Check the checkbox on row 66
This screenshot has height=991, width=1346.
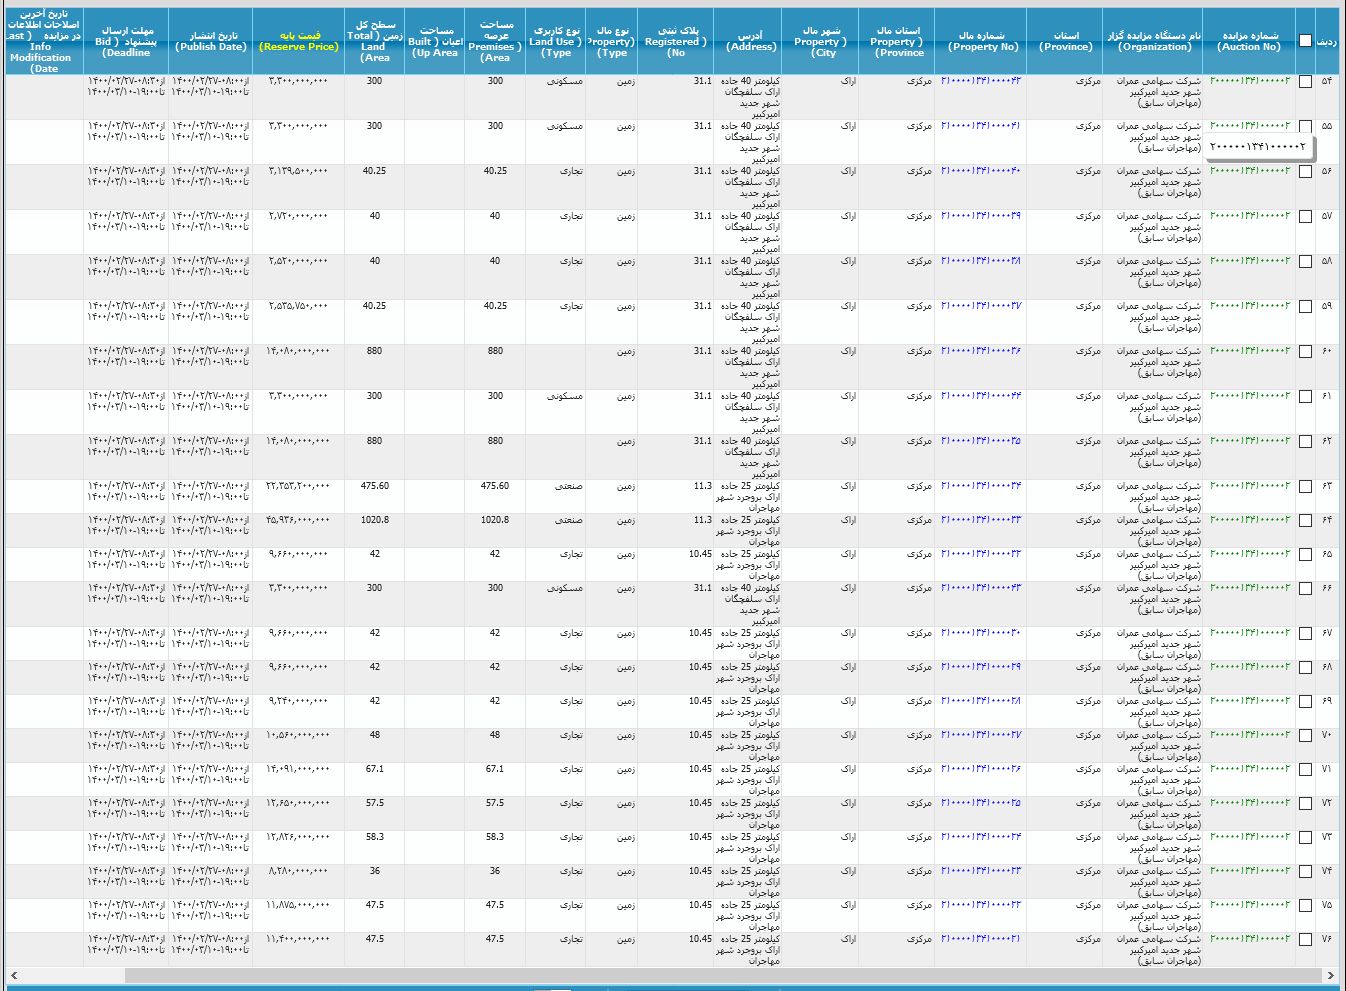1305,589
